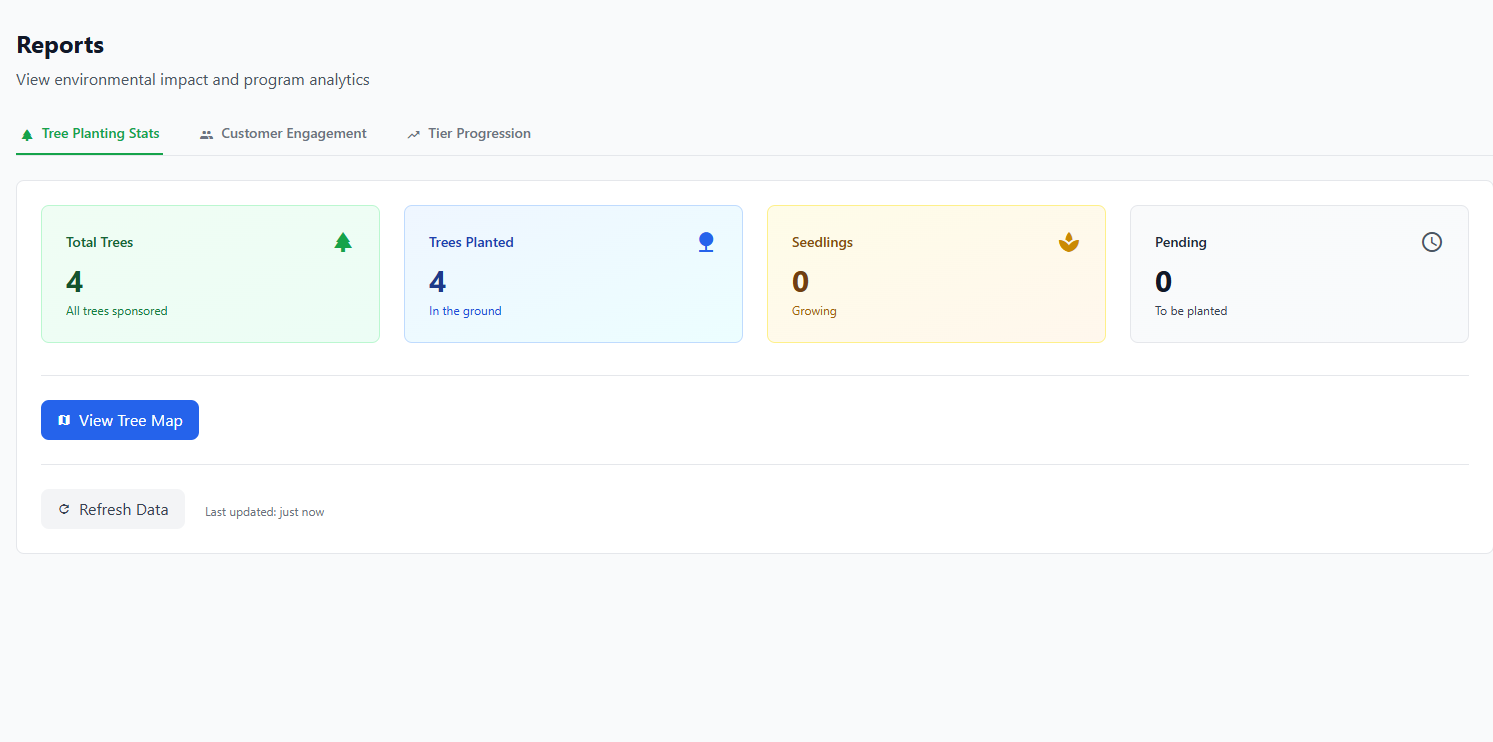The width and height of the screenshot is (1493, 742).
Task: Click the circular refresh arrow icon
Action: coord(64,510)
